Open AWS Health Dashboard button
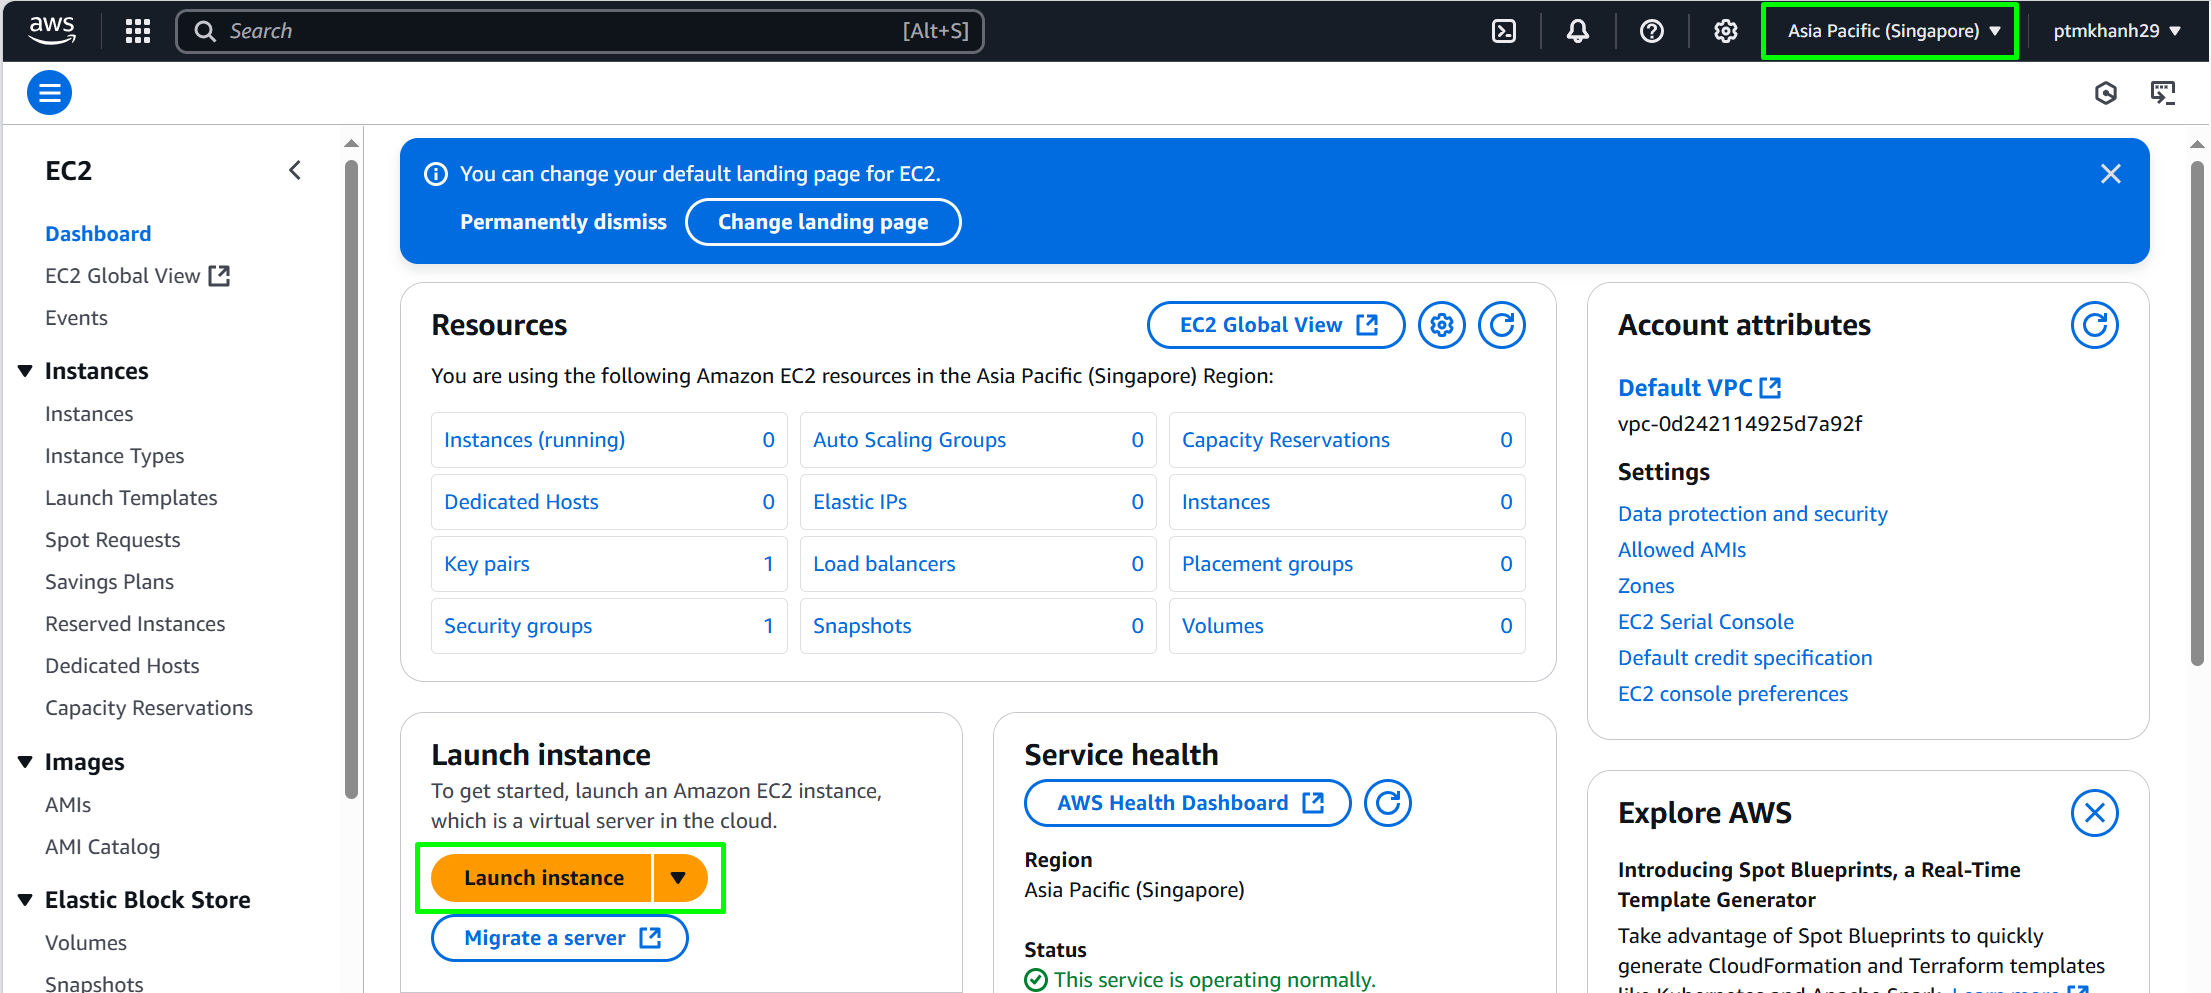This screenshot has width=2211, height=993. click(x=1188, y=803)
